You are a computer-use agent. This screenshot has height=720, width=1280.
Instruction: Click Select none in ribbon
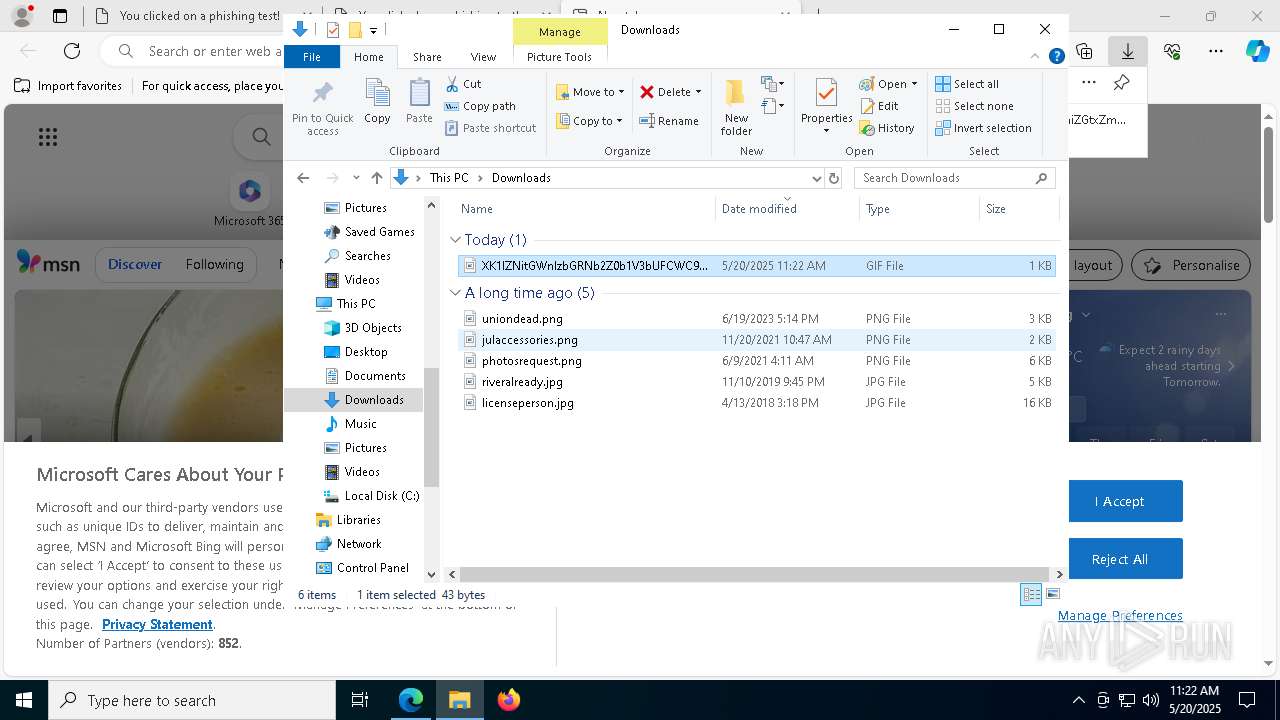(x=974, y=106)
